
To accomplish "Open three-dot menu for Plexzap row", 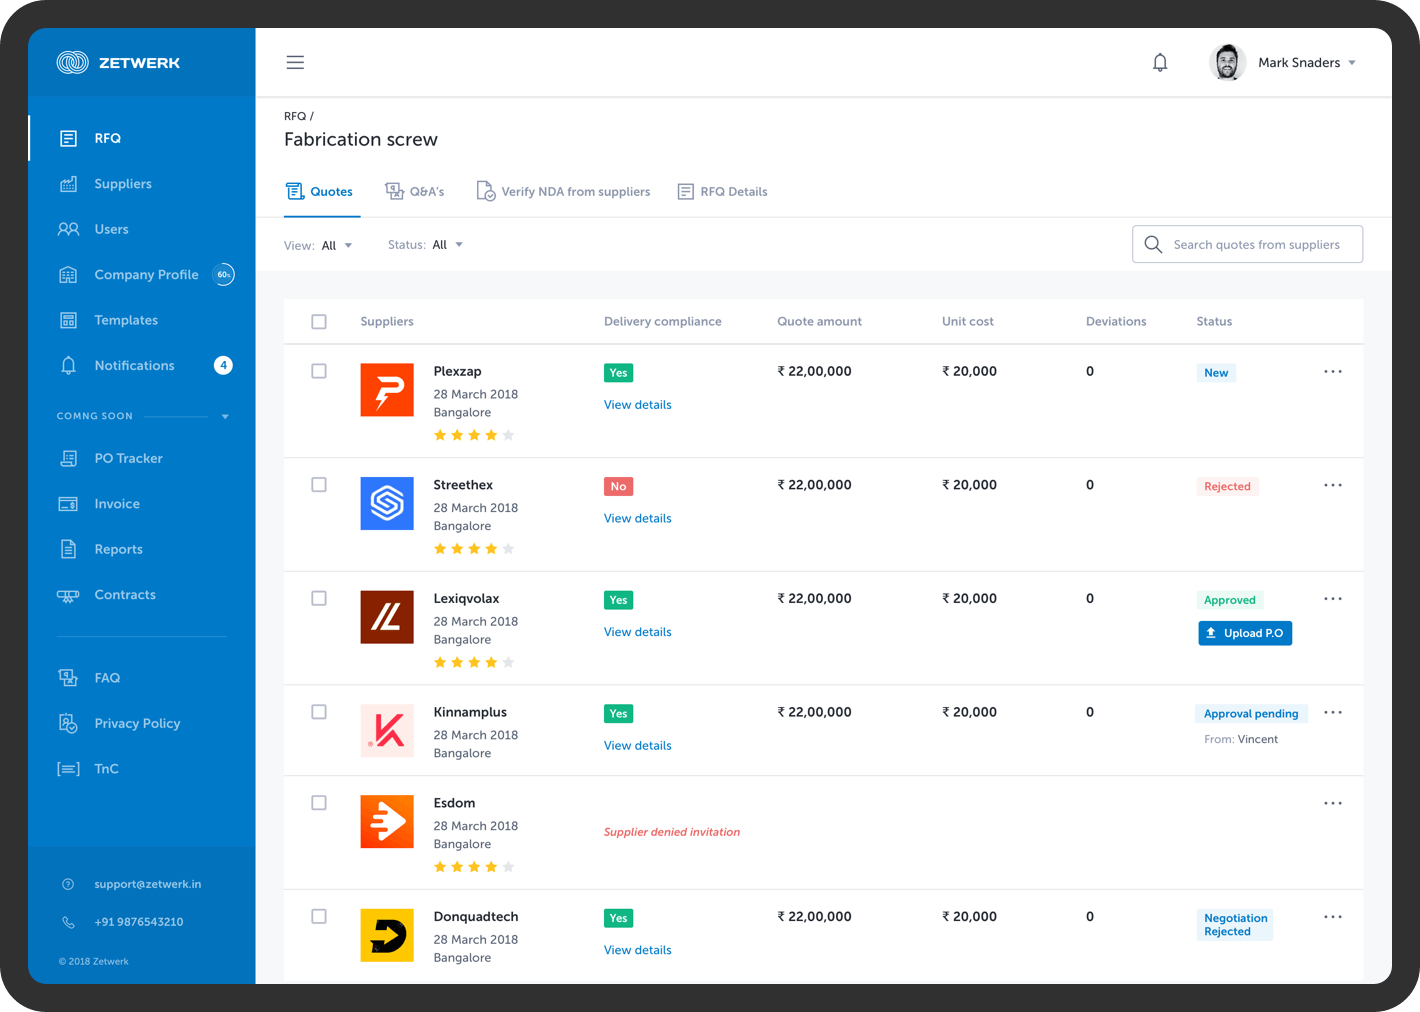I will (x=1332, y=372).
